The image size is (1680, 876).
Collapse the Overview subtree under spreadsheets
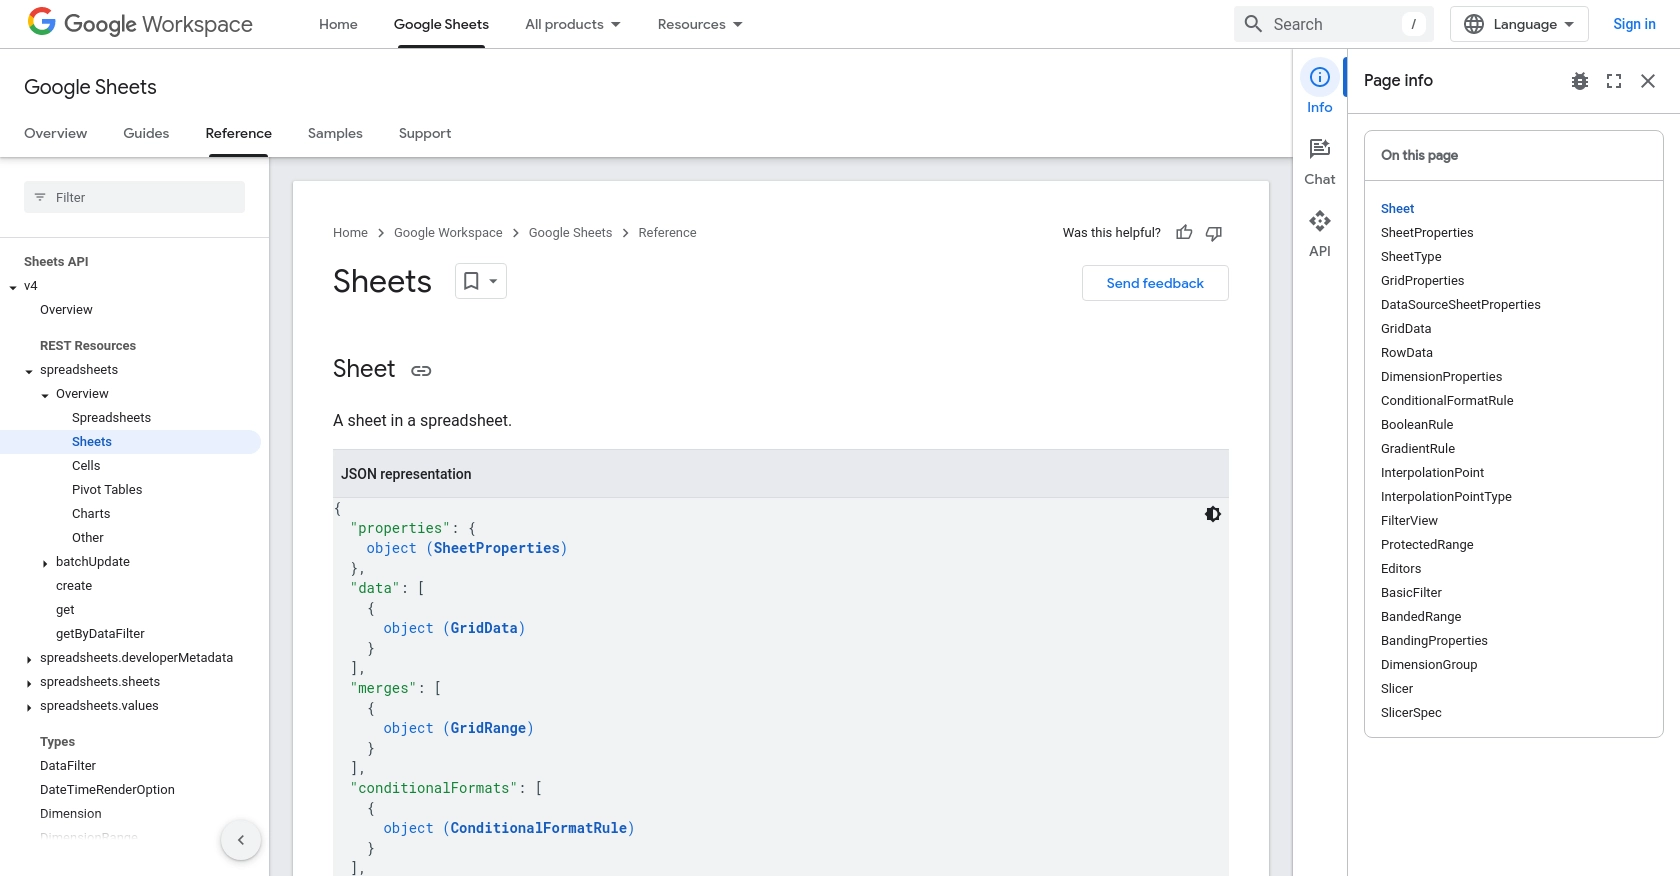click(45, 395)
